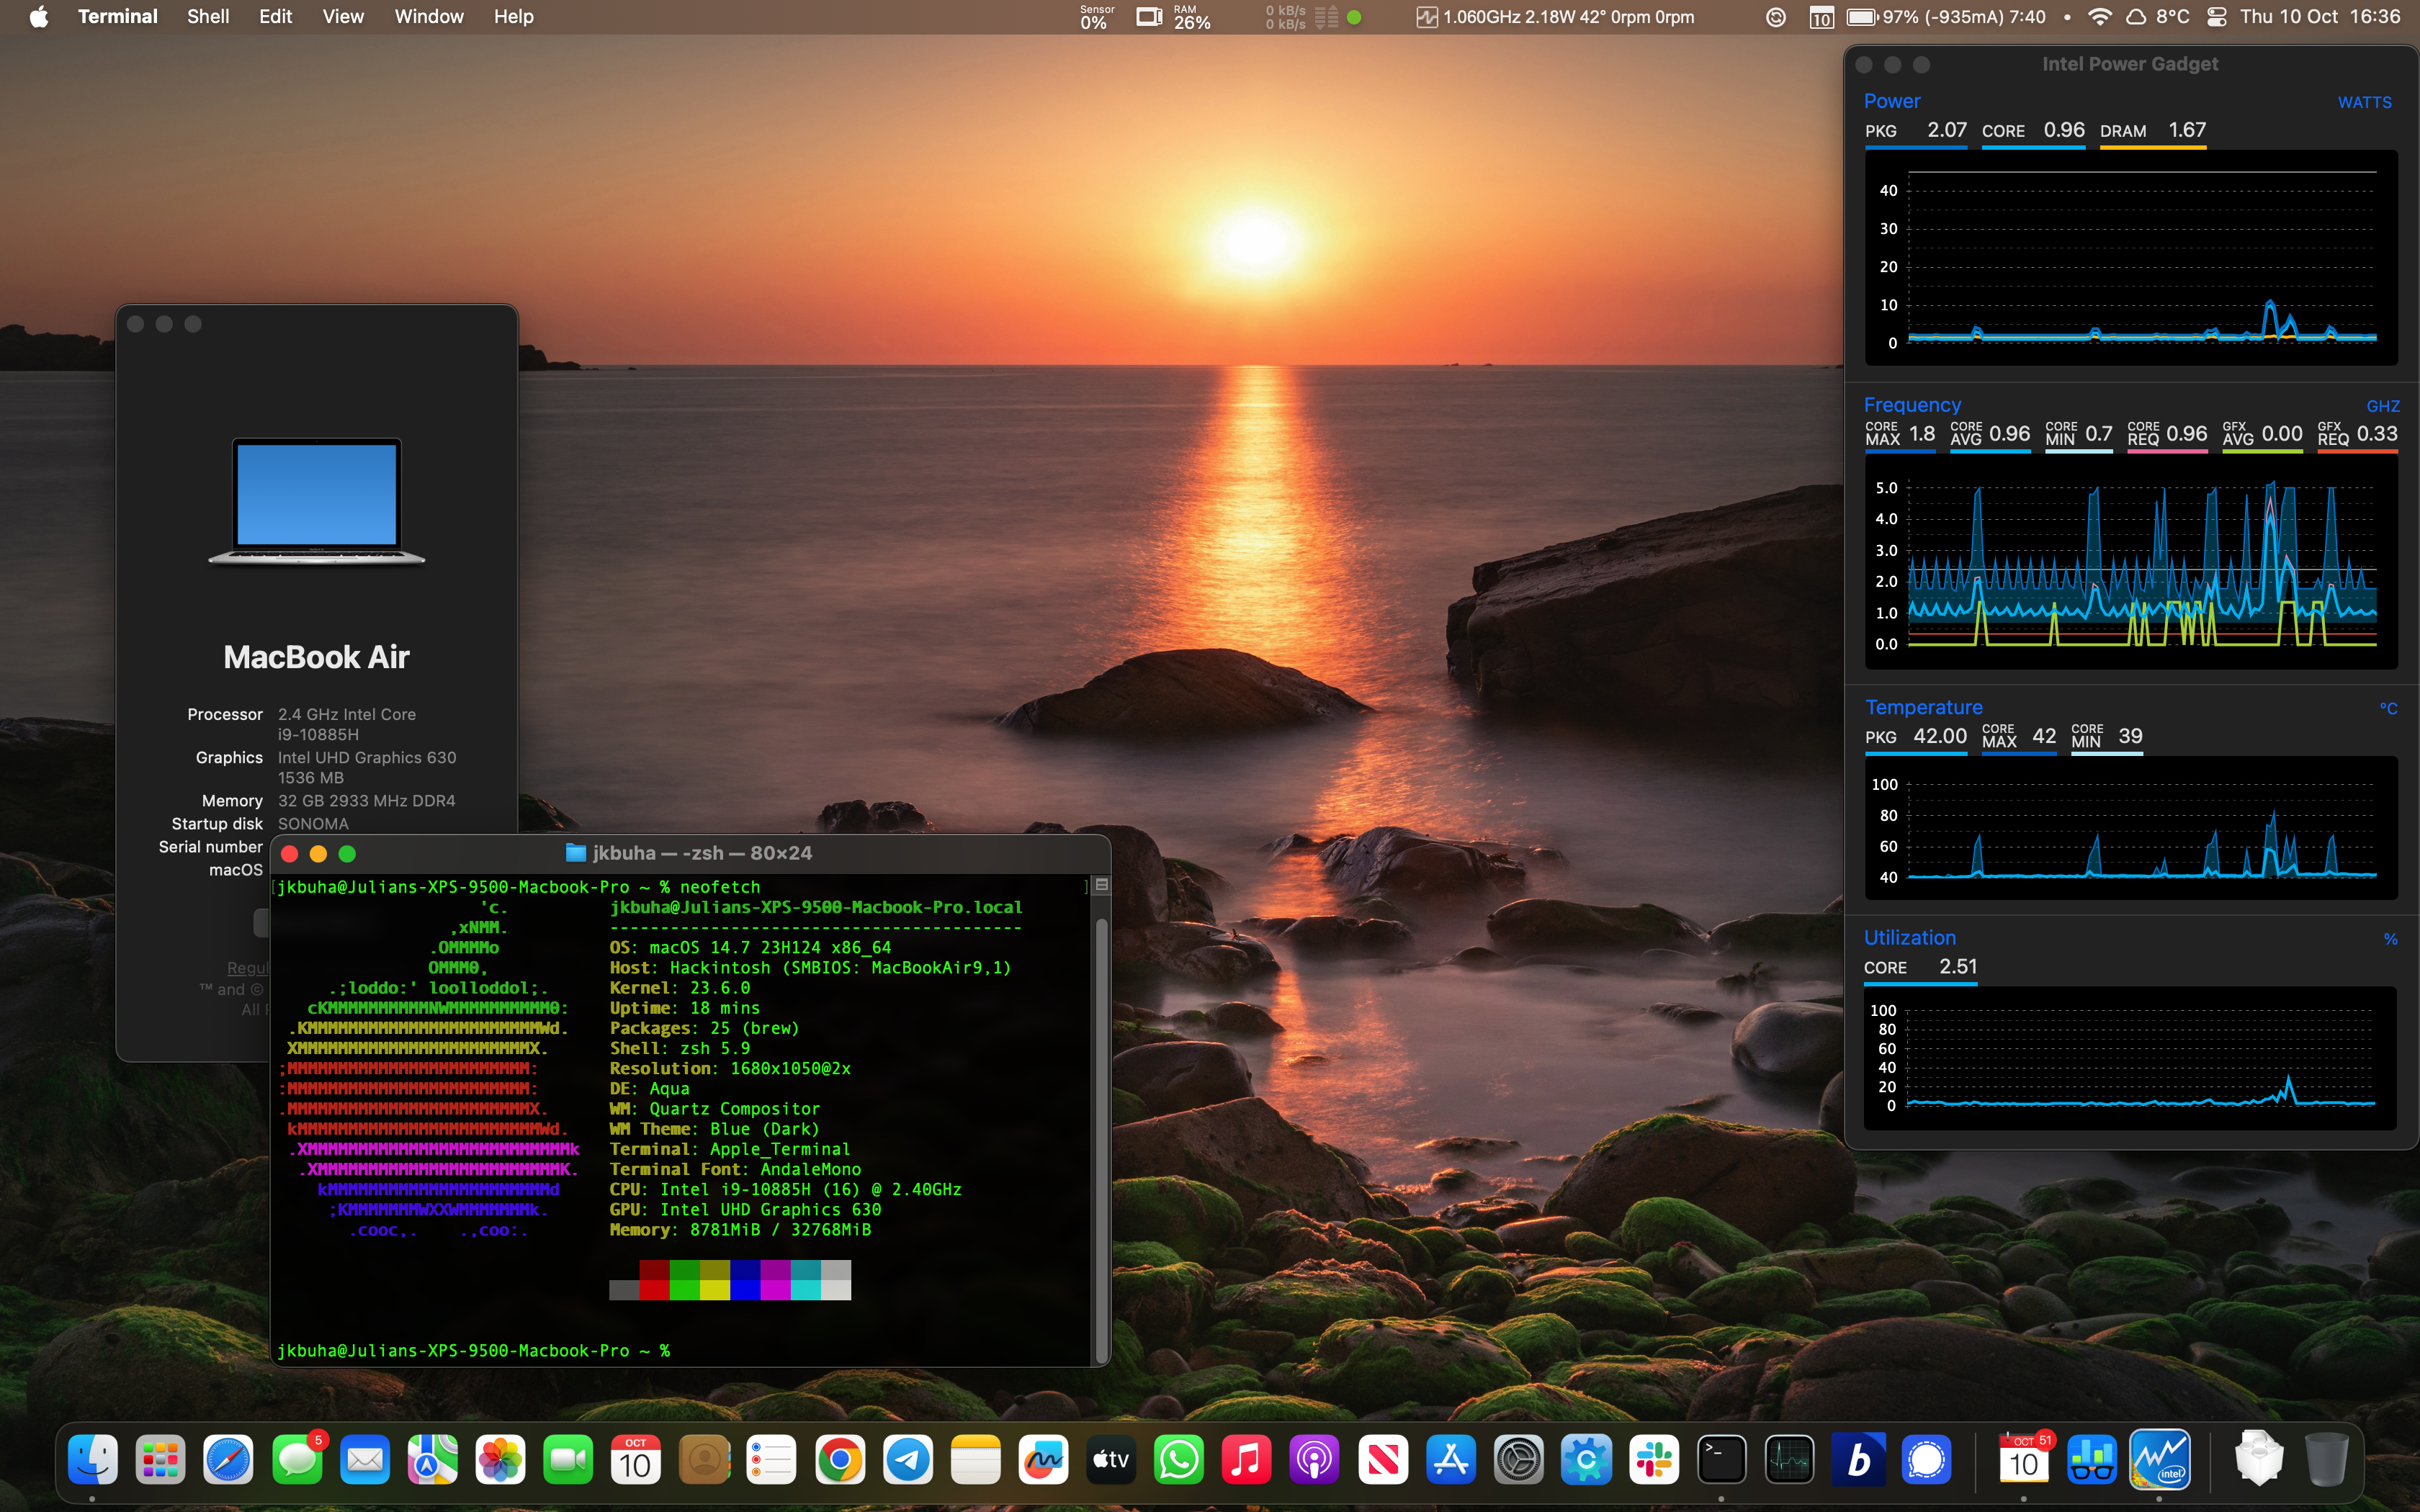Open Intel Power Gadget from the dock
2420x1512 pixels.
(x=2160, y=1461)
